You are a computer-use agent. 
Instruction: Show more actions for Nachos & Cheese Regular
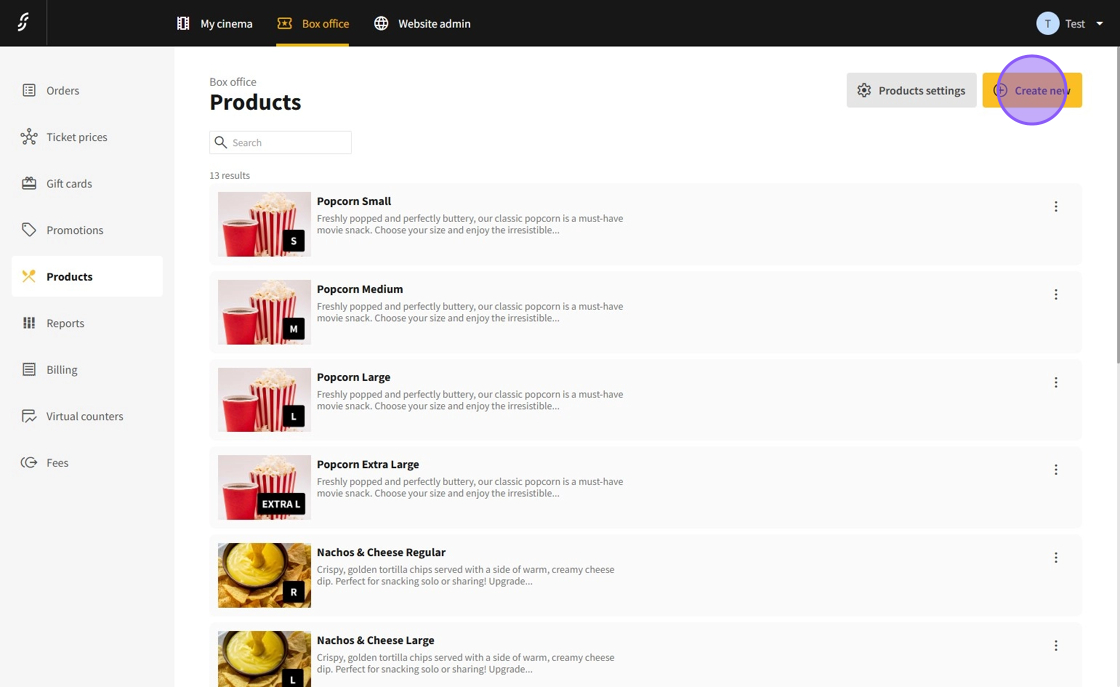coord(1055,558)
